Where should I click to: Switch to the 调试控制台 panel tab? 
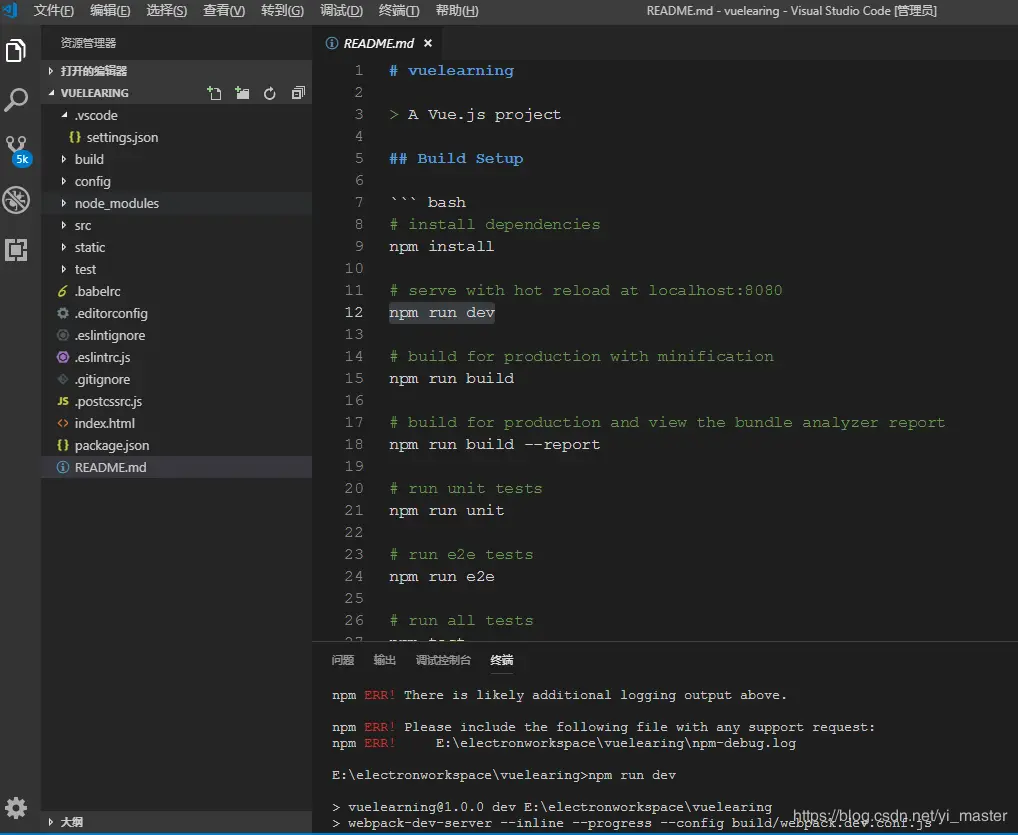click(443, 660)
